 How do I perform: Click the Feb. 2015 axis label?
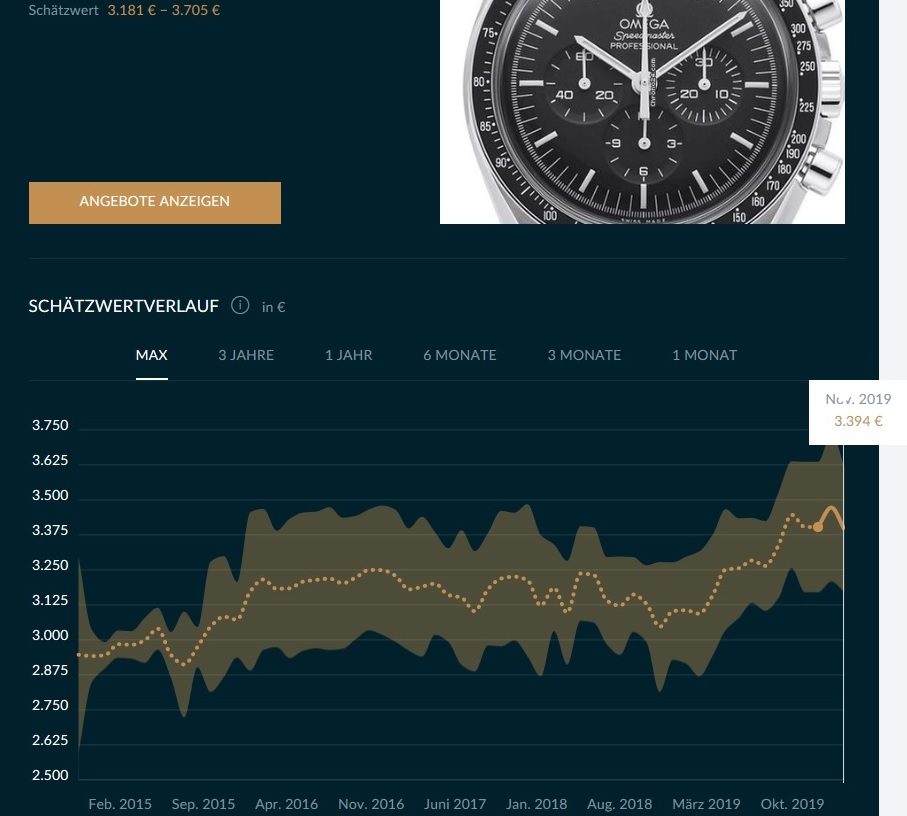(x=120, y=804)
